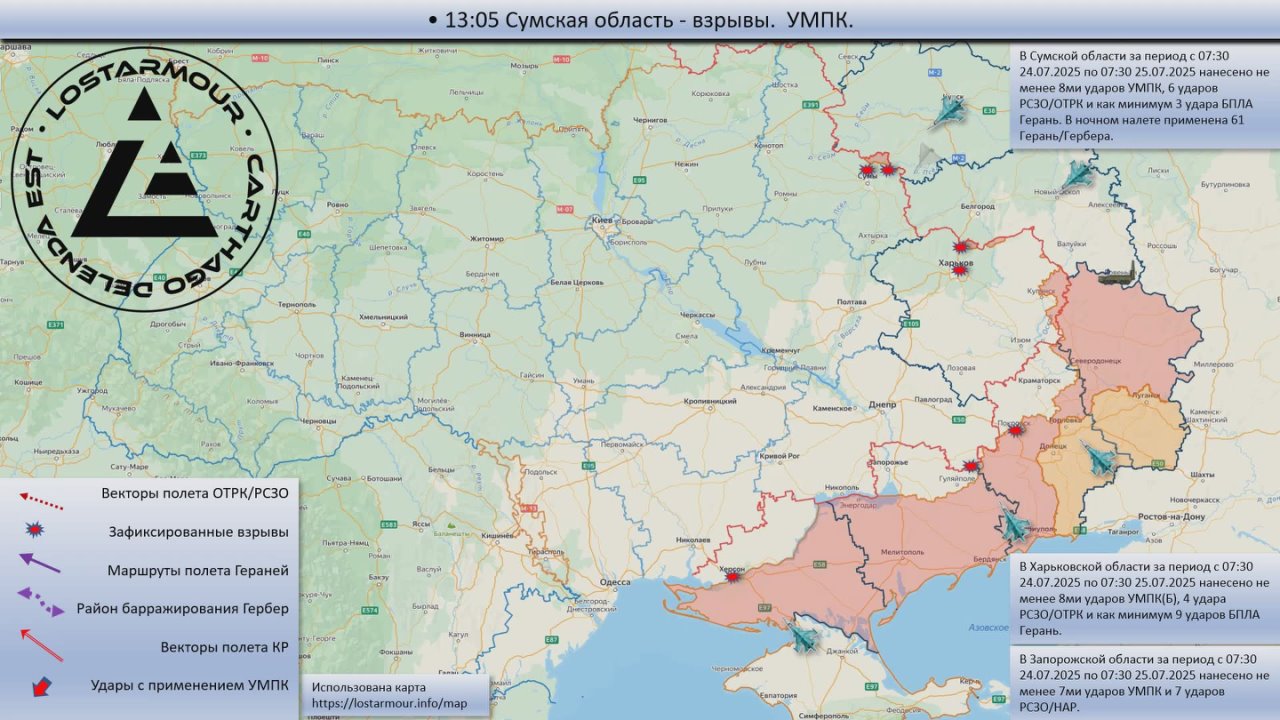Click the explosion marker at Херсон

pos(733,577)
